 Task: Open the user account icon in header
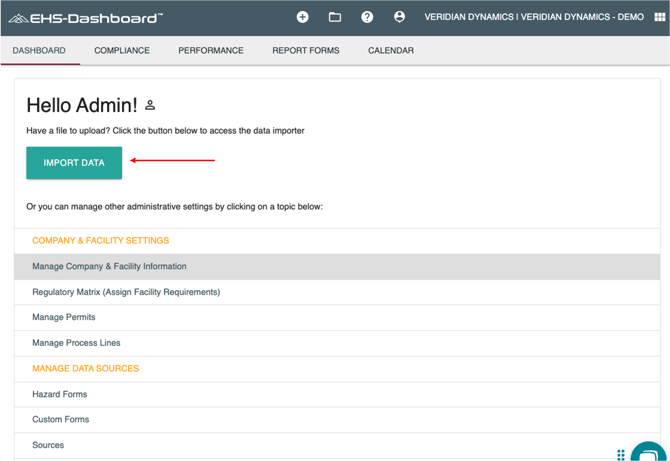(399, 17)
